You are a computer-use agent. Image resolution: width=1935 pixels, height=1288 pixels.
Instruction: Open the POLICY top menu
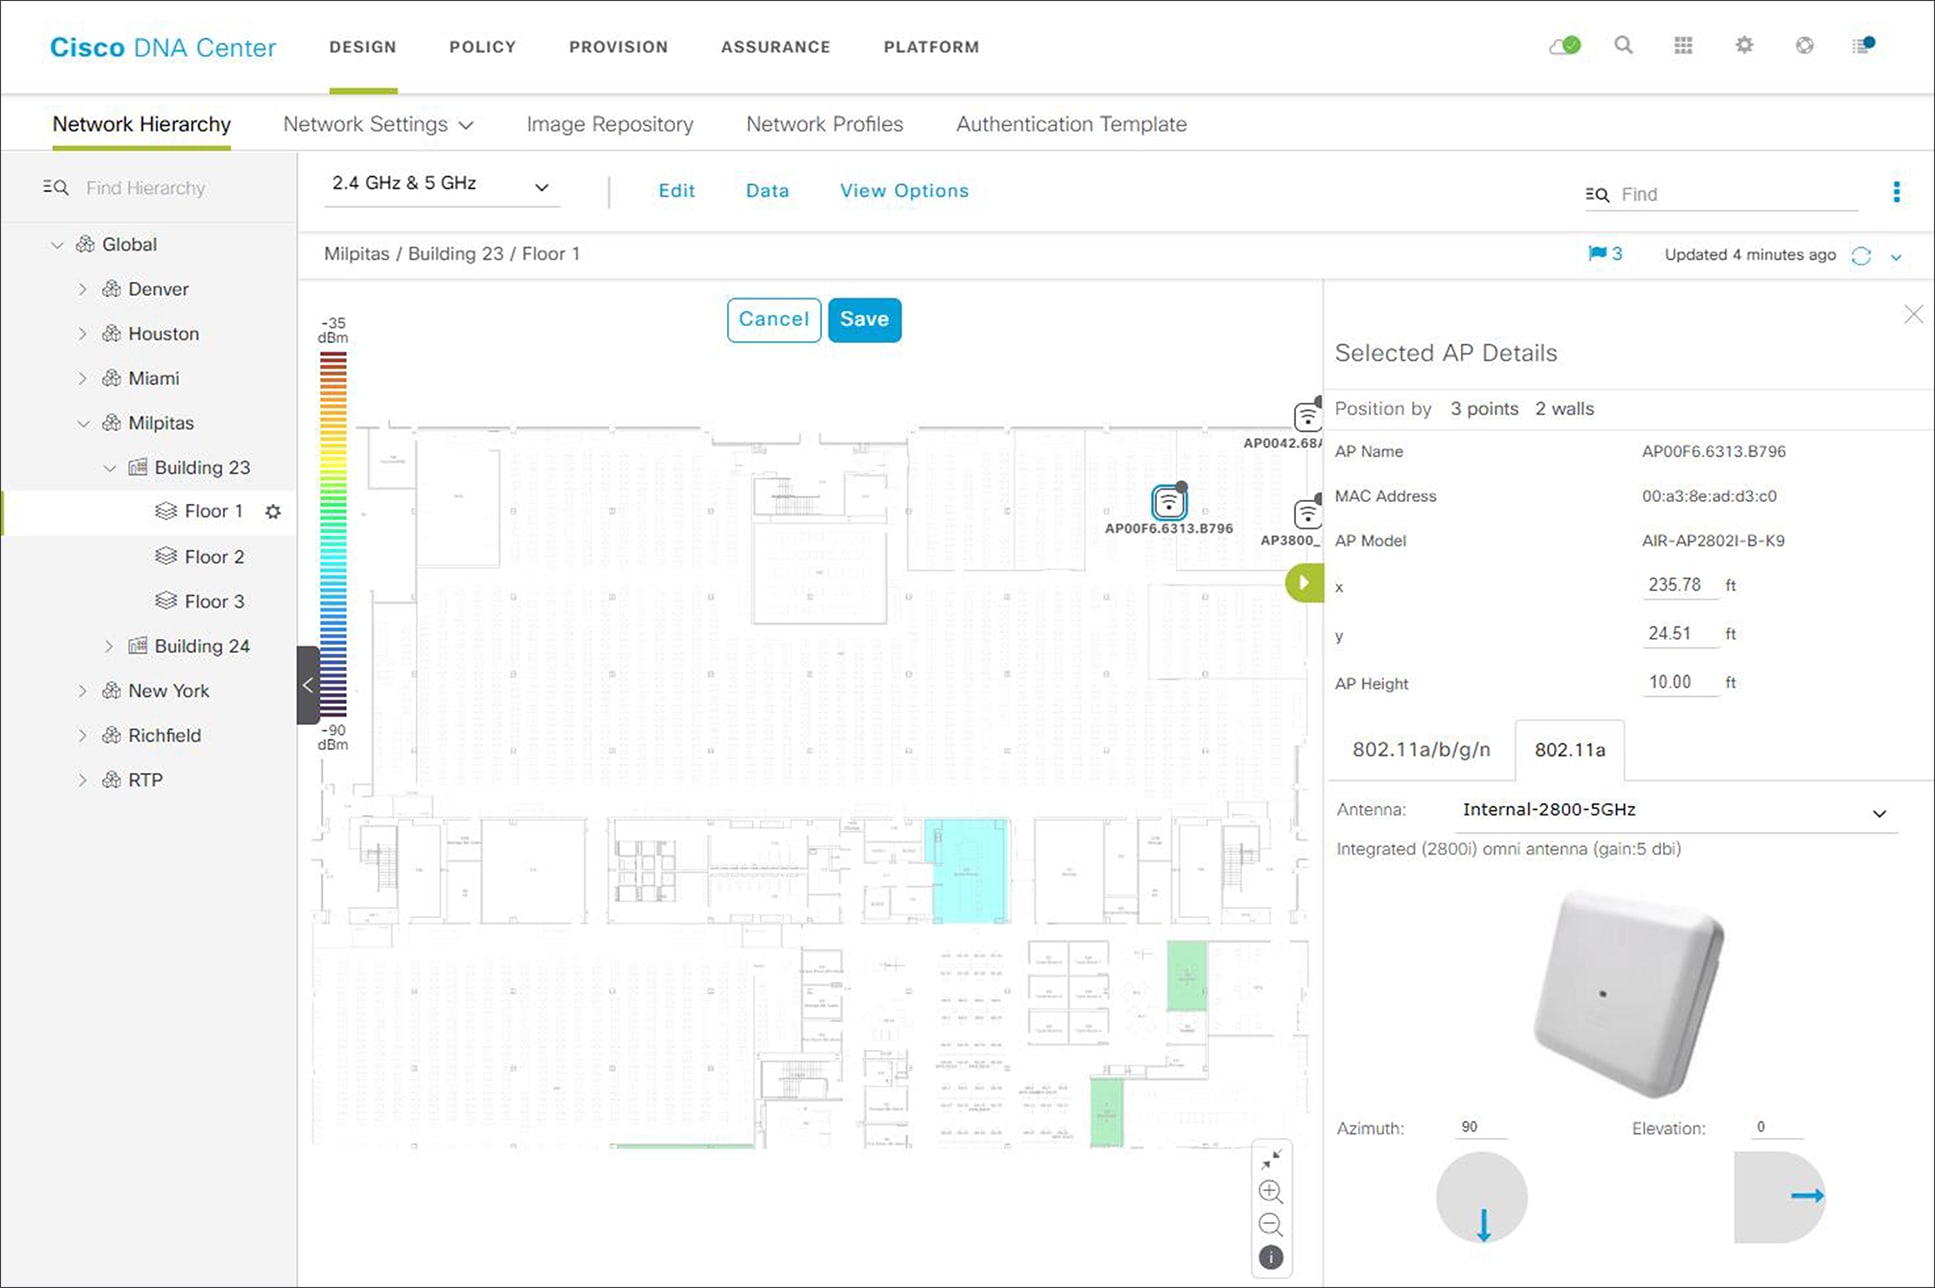(x=483, y=47)
